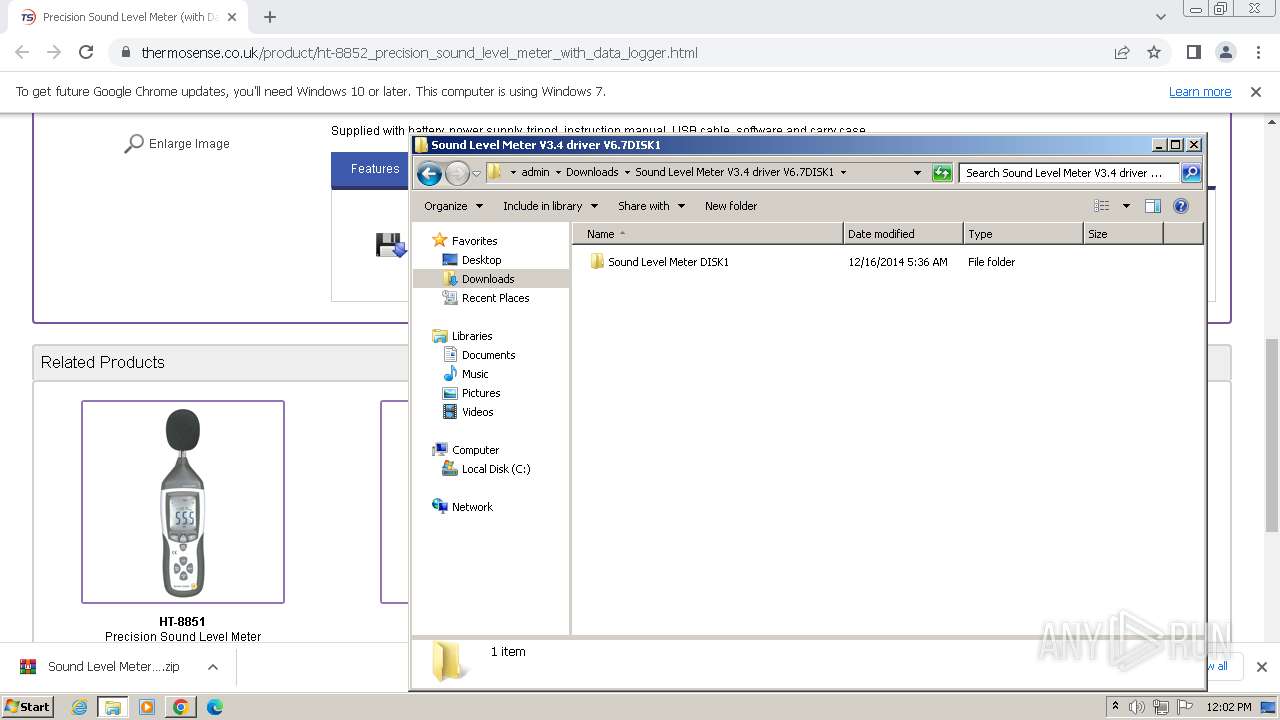Select Libraries in the navigation pane

463,336
